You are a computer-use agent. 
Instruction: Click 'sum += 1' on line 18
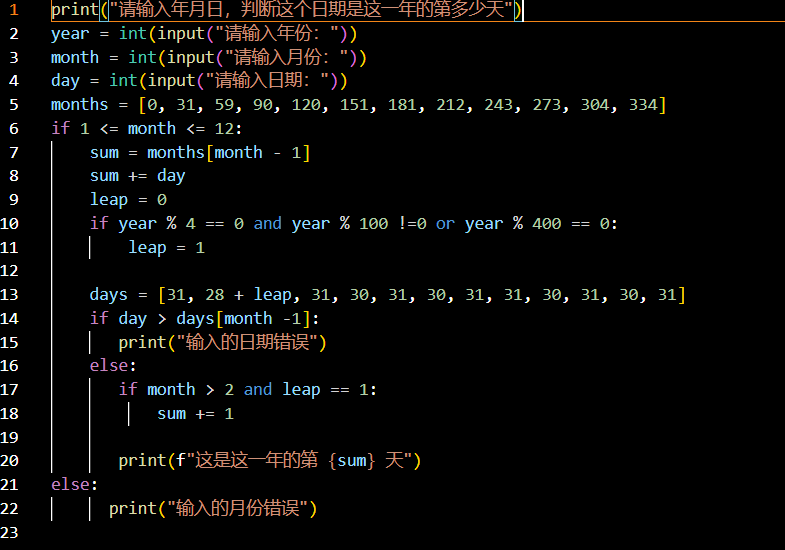[x=195, y=414]
